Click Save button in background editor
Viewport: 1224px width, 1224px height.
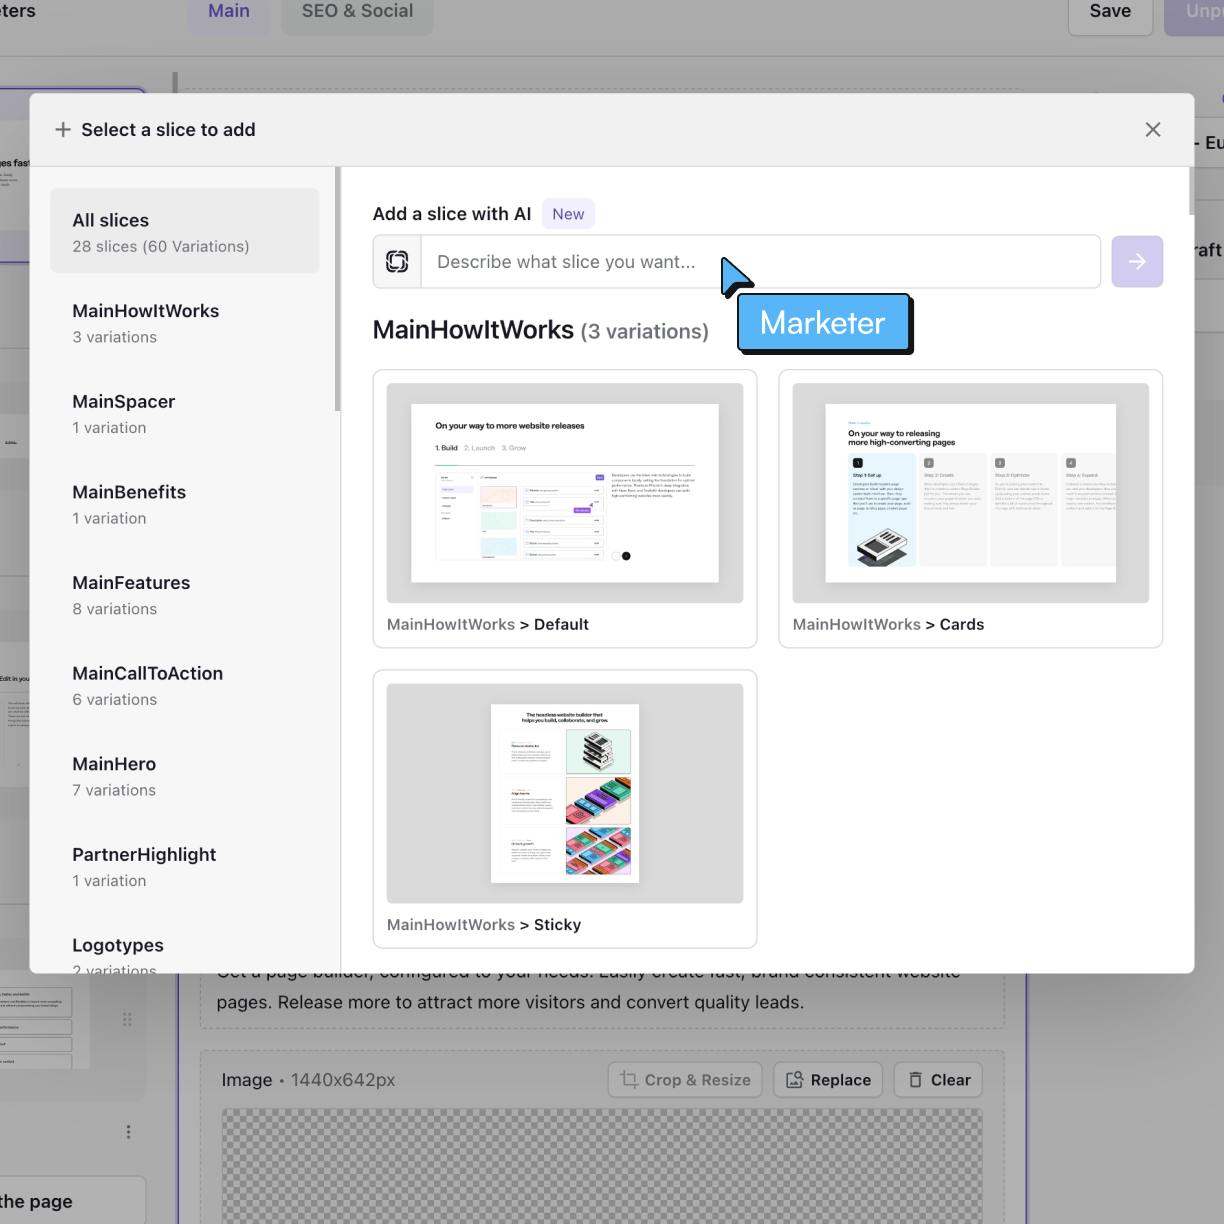point(1110,12)
